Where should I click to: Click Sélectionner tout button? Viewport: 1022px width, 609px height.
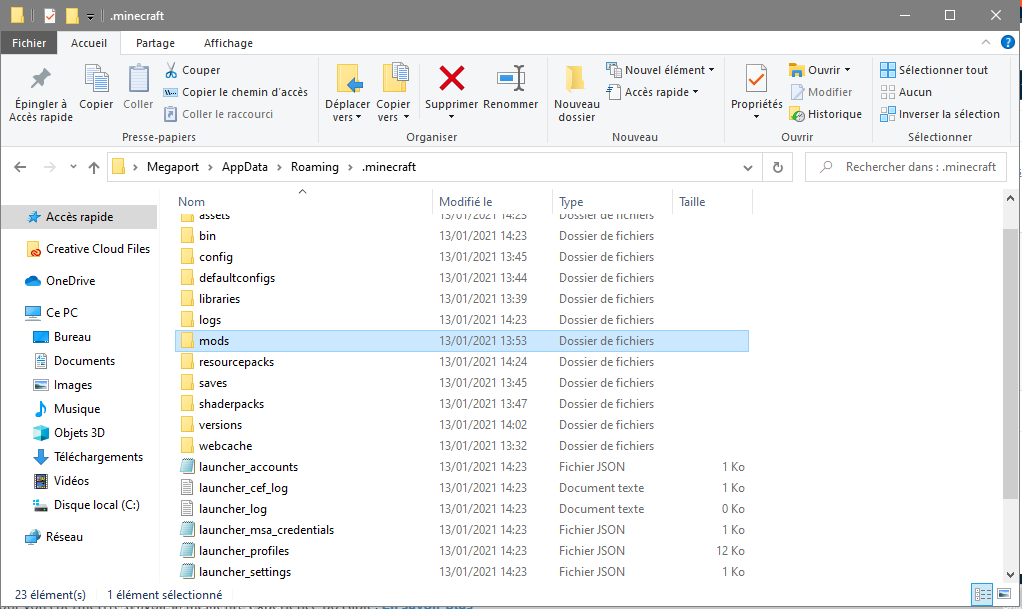click(934, 70)
